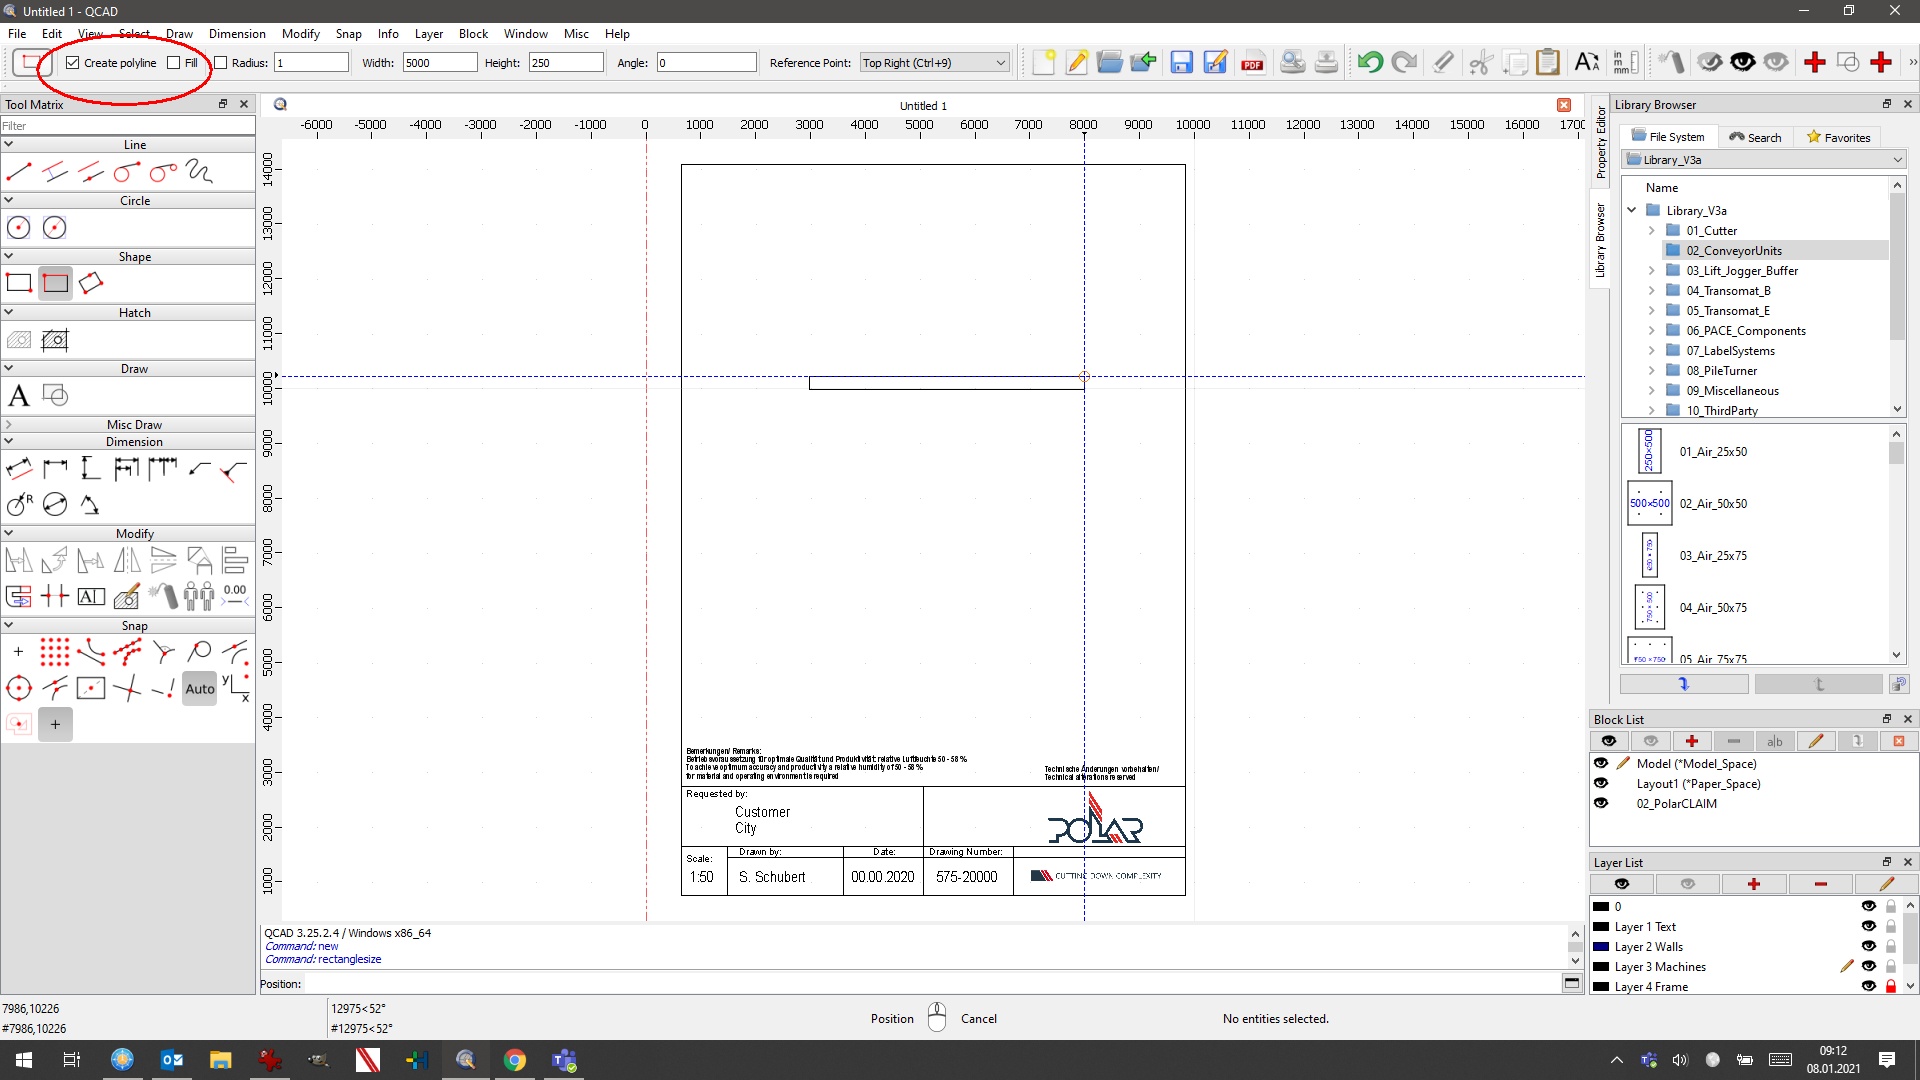1920x1080 pixels.
Task: Click Layer 2 Walls color swatch
Action: tap(1601, 946)
